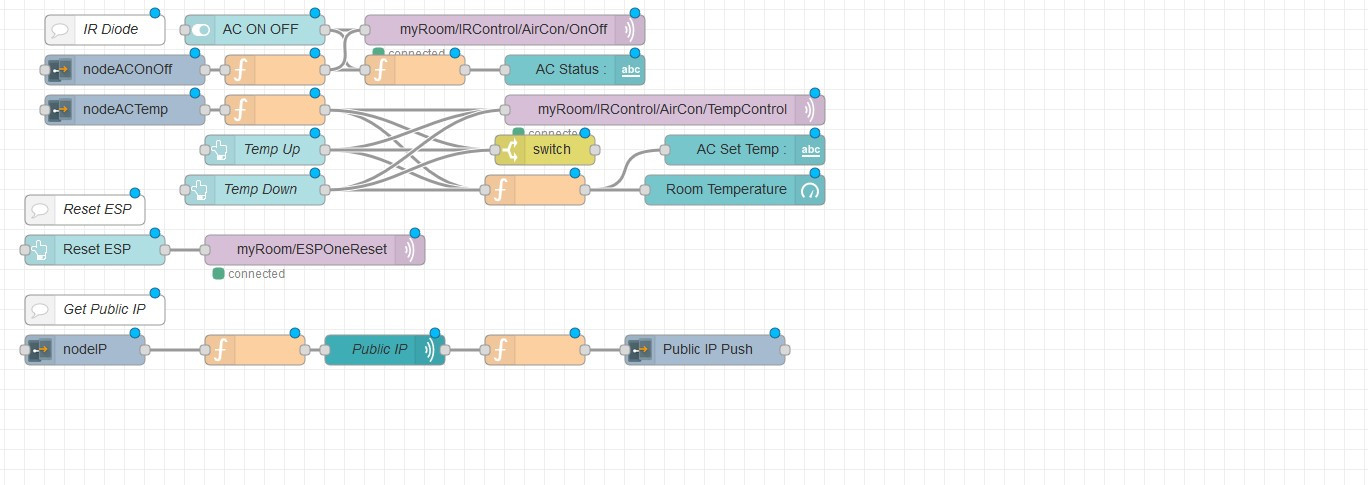The width and height of the screenshot is (1368, 485).
Task: Select the myRoom/IRControl/AirCon/OnOff label
Action: point(503,29)
